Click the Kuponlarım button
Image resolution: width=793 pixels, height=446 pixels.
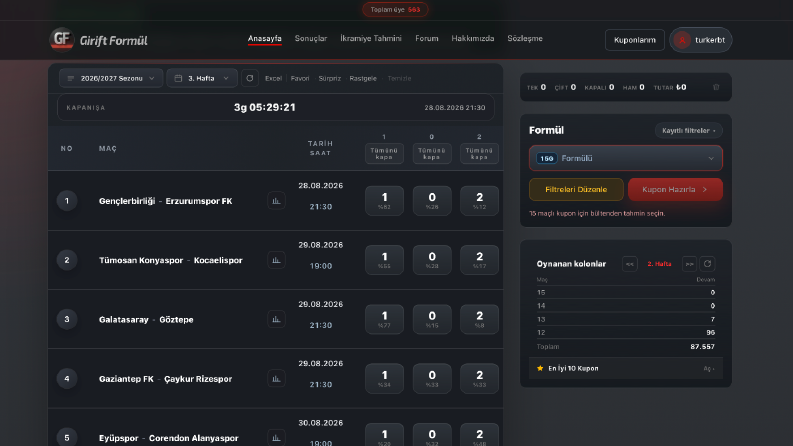[635, 40]
